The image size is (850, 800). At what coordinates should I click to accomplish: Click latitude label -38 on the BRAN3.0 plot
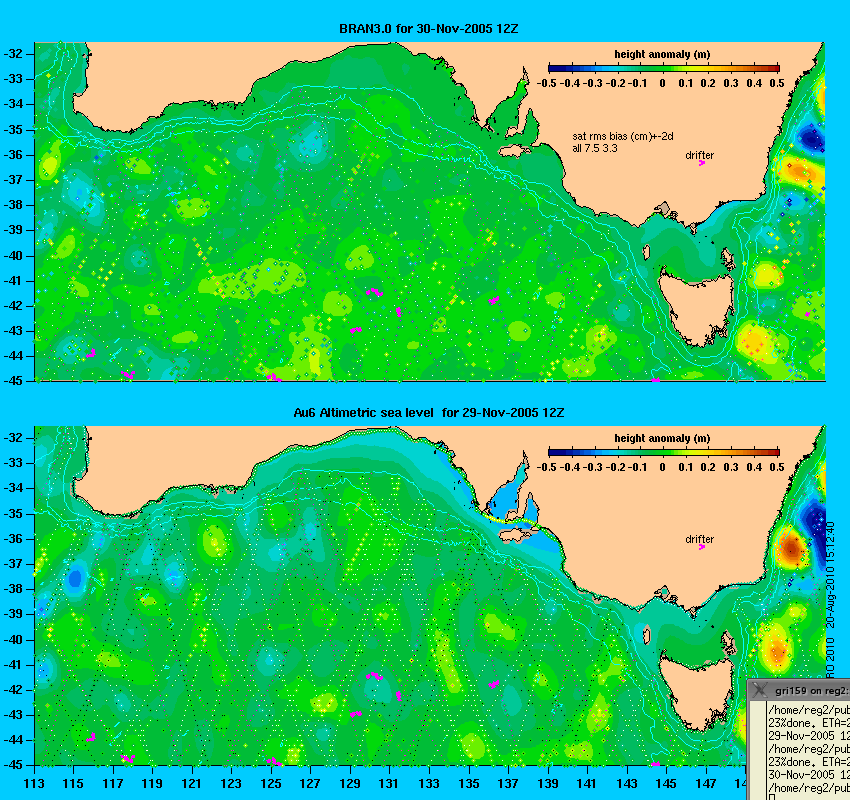coord(14,205)
